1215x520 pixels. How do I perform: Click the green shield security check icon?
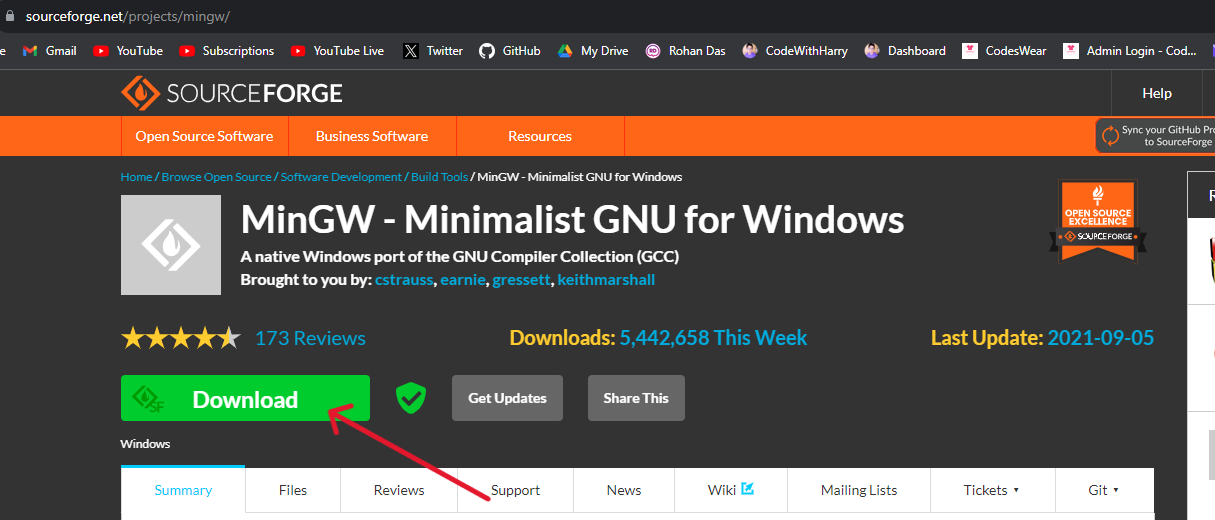pyautogui.click(x=410, y=398)
